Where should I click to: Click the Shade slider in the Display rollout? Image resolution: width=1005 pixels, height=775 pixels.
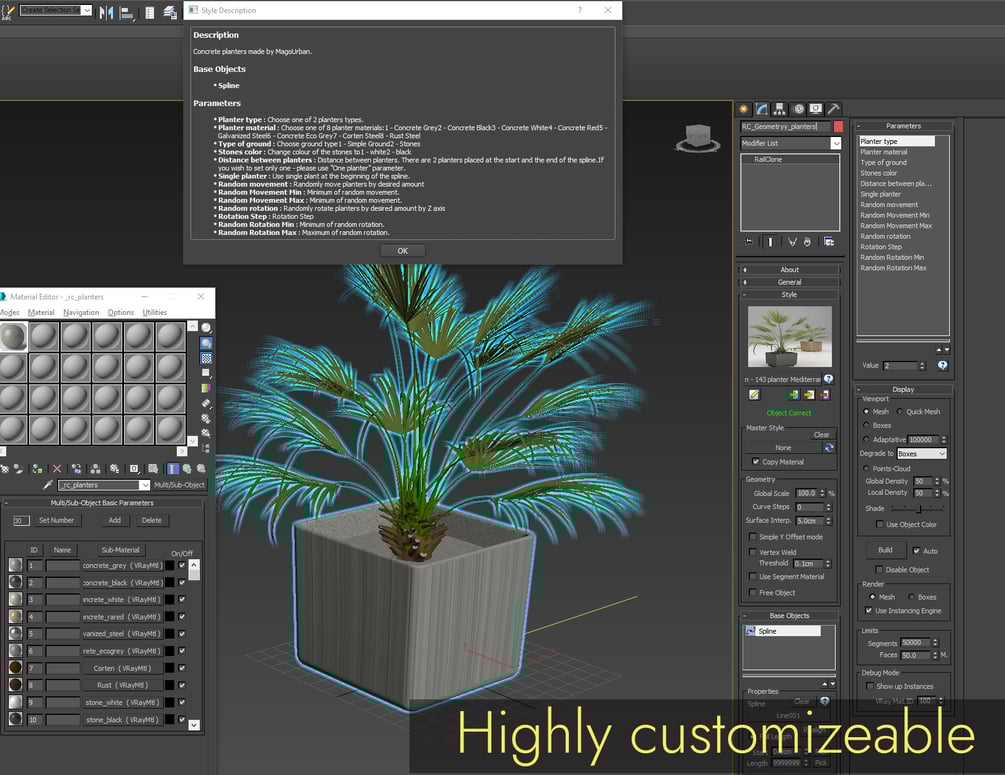(918, 508)
